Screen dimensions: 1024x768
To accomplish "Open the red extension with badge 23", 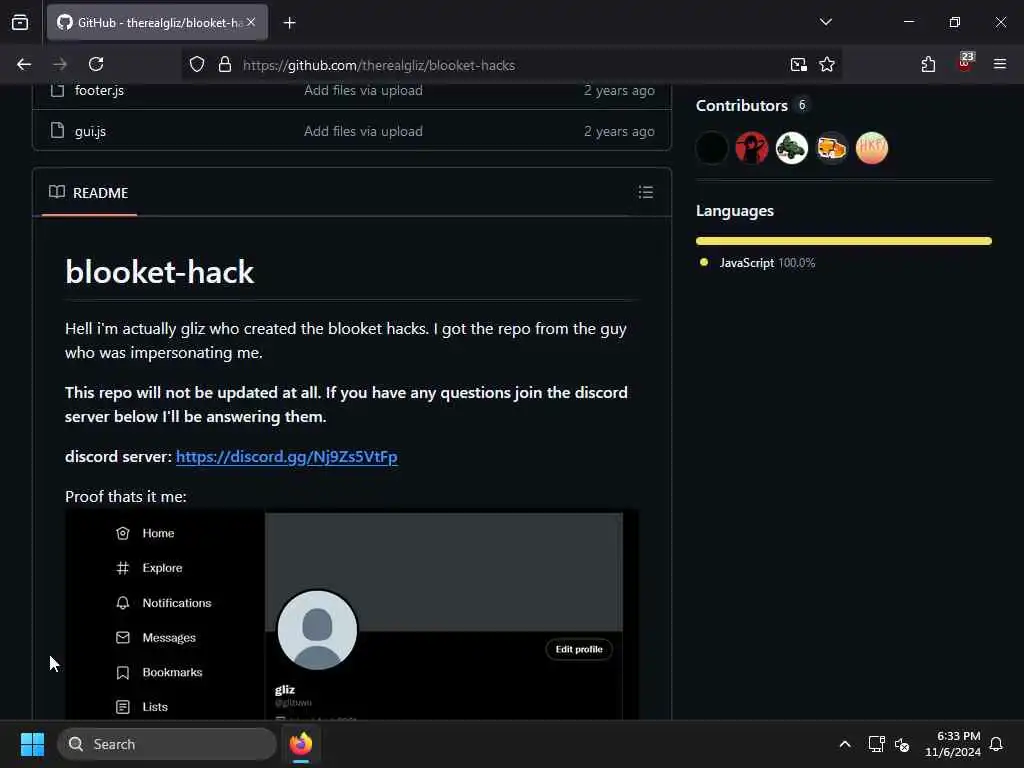I will tap(965, 62).
